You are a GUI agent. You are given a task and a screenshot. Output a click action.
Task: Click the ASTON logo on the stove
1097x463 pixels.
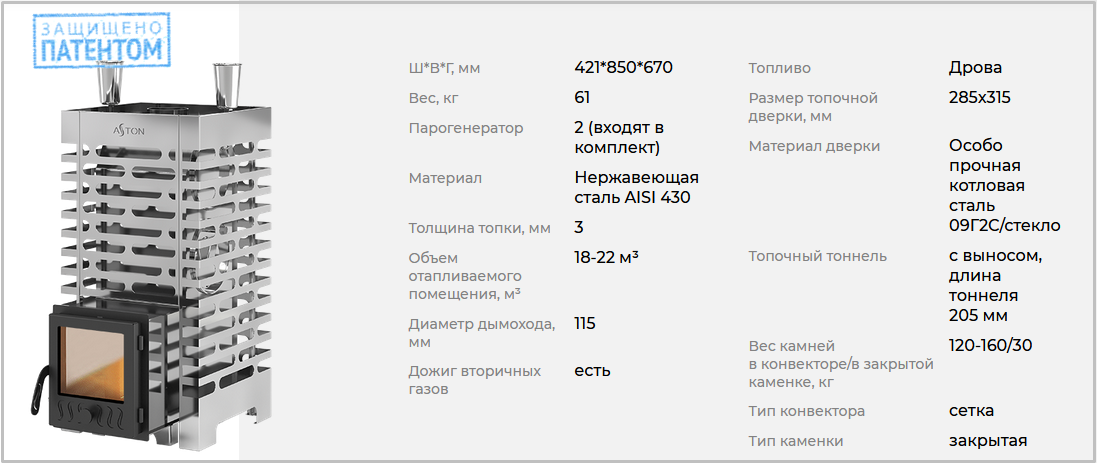[127, 130]
